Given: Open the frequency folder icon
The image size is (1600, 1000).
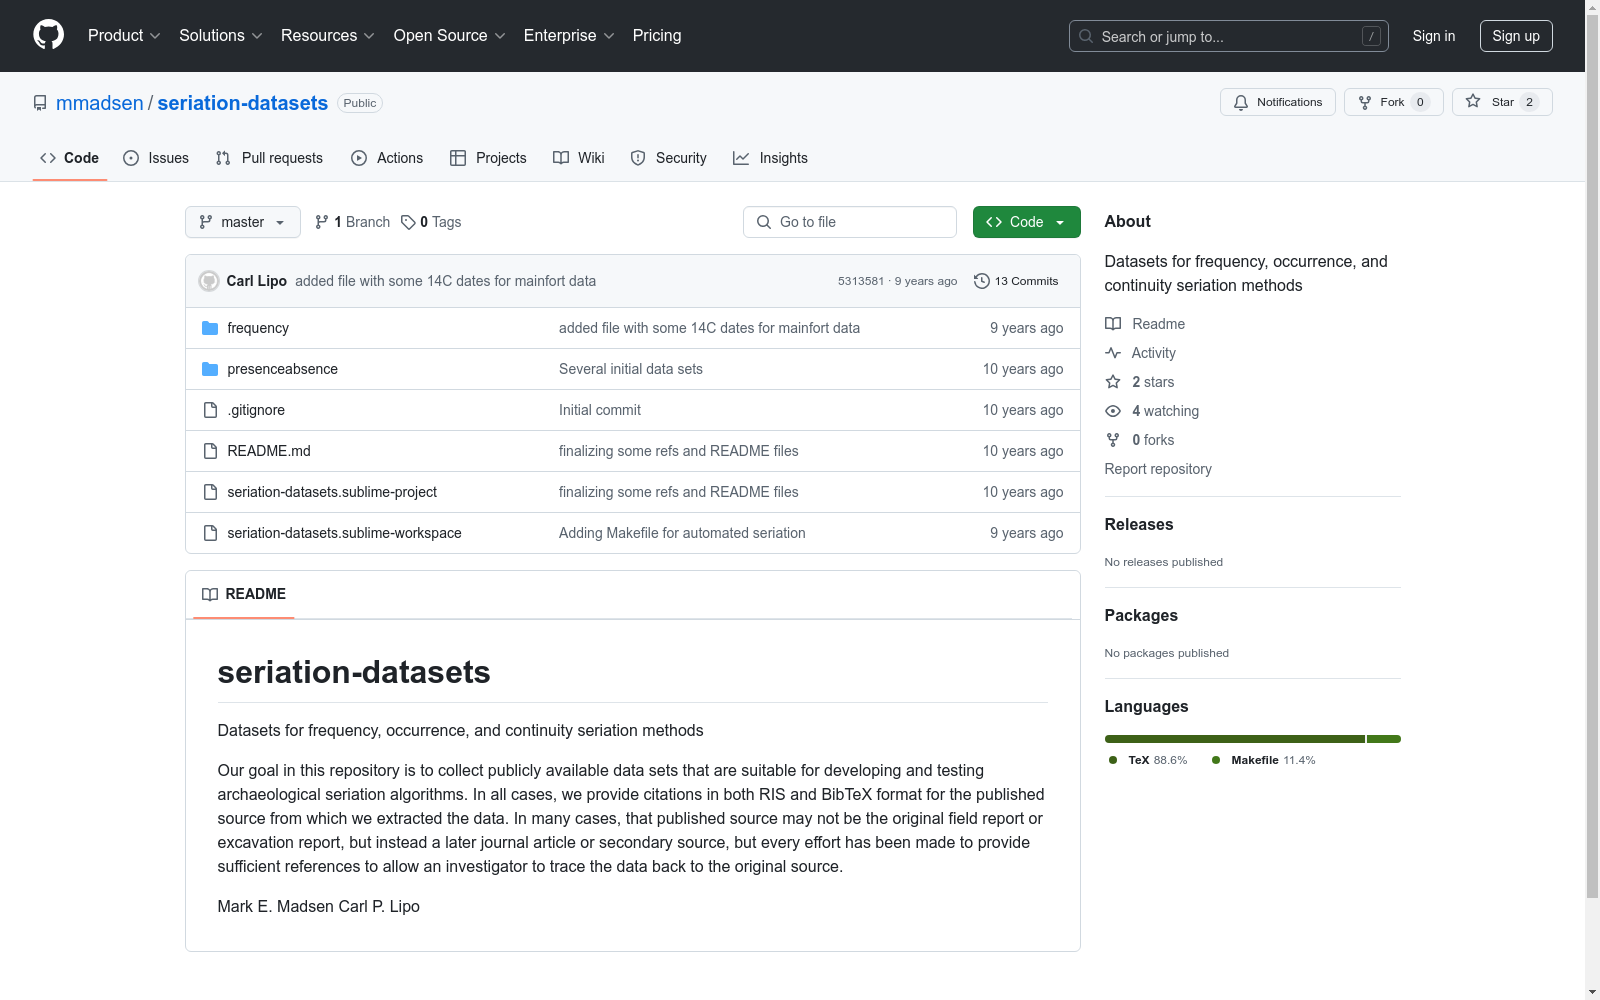Looking at the screenshot, I should point(210,328).
